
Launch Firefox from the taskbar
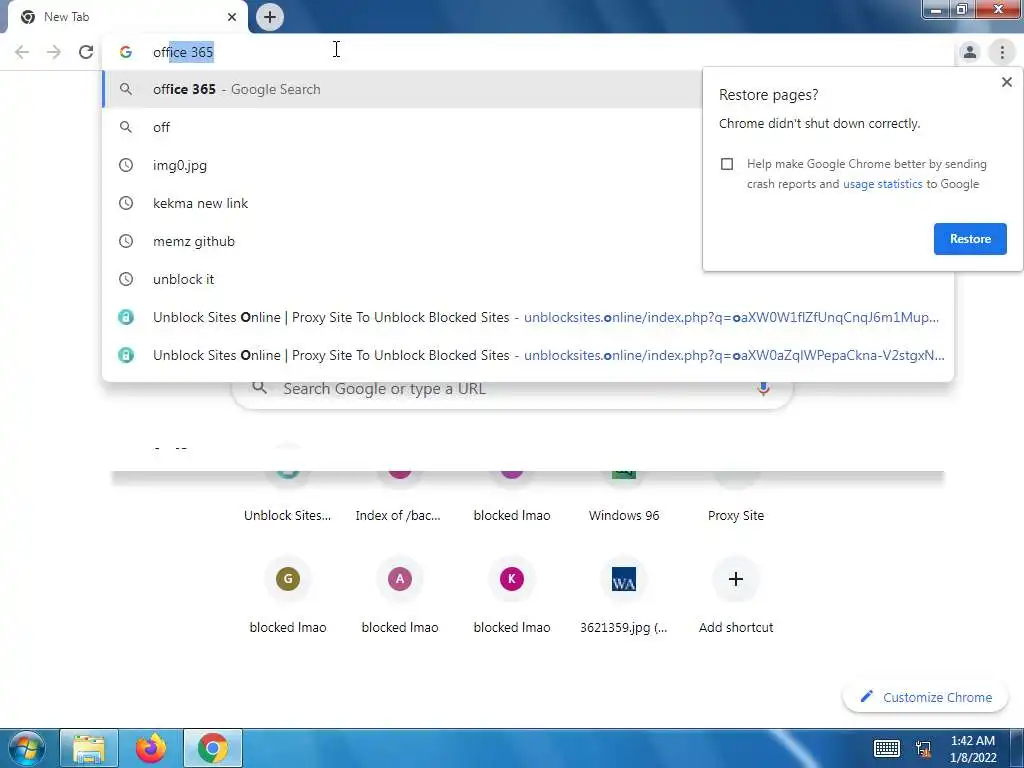tap(151, 748)
